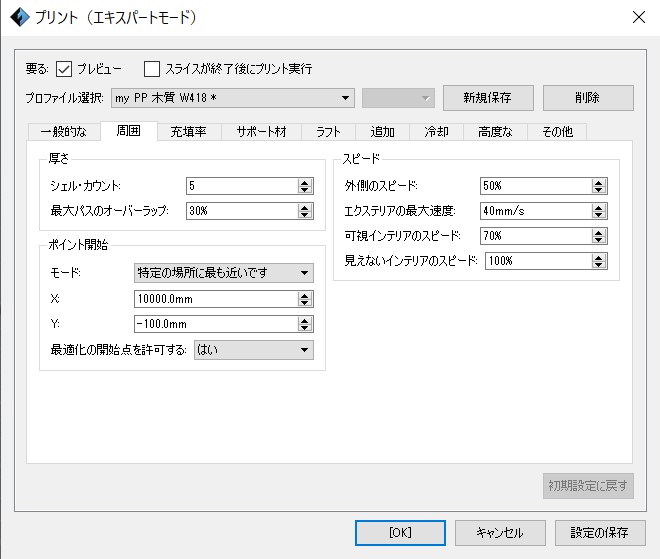
Task: Click the disabled dropdown beside profile selector
Action: 398,98
